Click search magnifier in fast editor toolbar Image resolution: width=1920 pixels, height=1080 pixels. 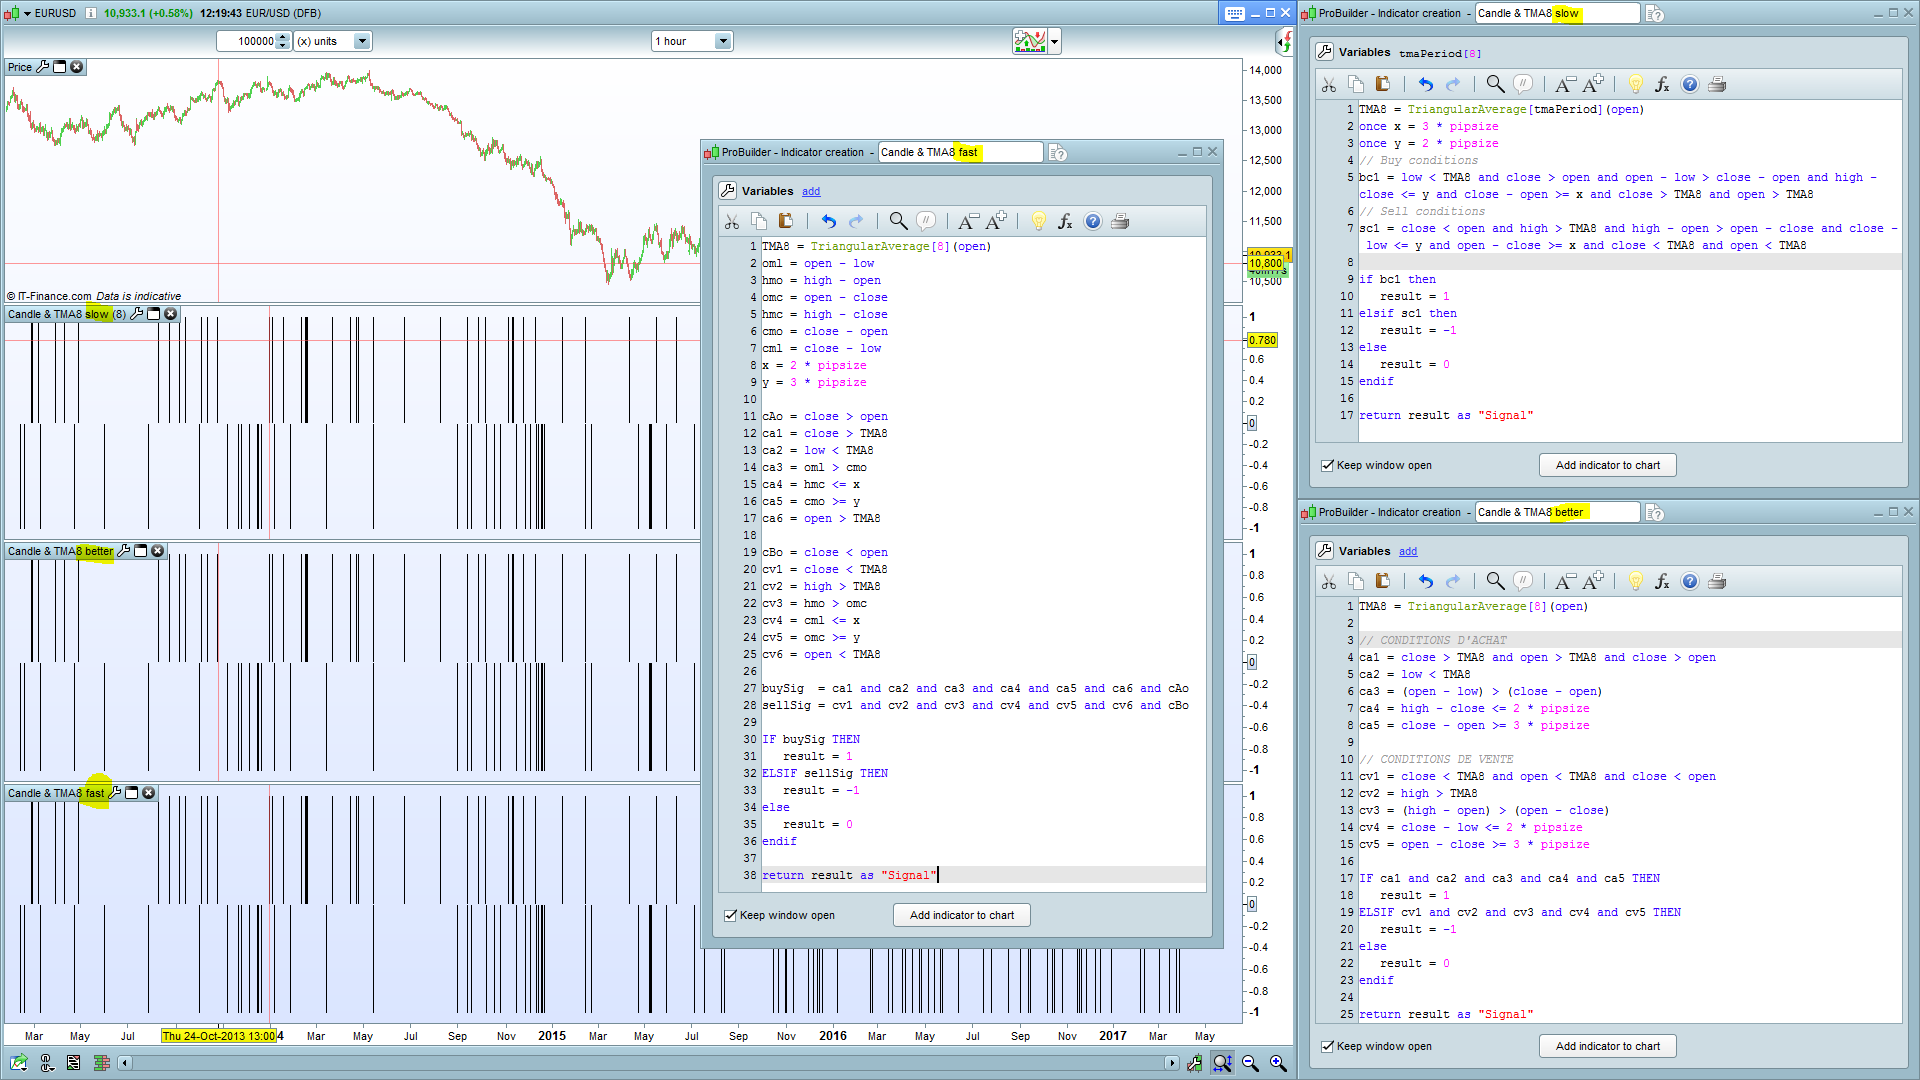click(x=898, y=221)
